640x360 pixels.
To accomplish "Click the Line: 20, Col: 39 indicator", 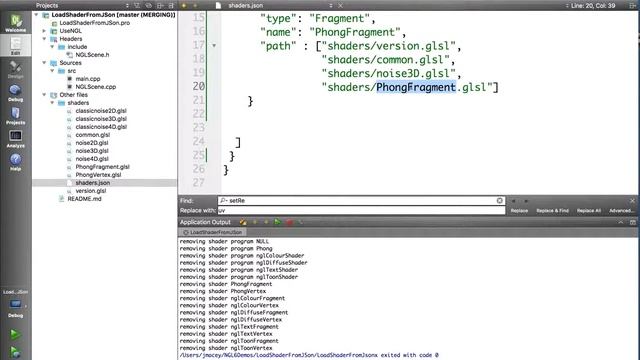I will 593,6.
